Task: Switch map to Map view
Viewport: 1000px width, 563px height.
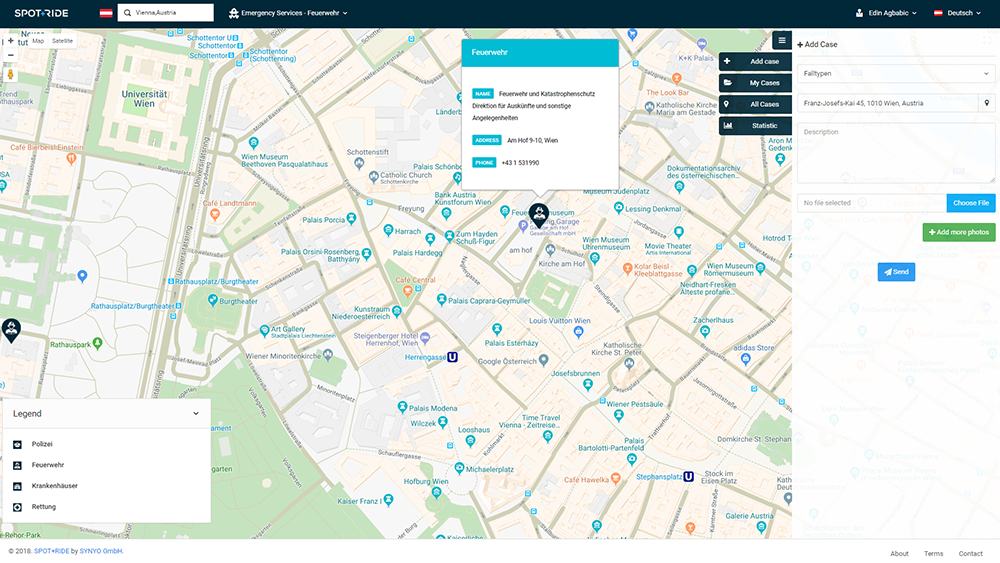Action: [38, 41]
